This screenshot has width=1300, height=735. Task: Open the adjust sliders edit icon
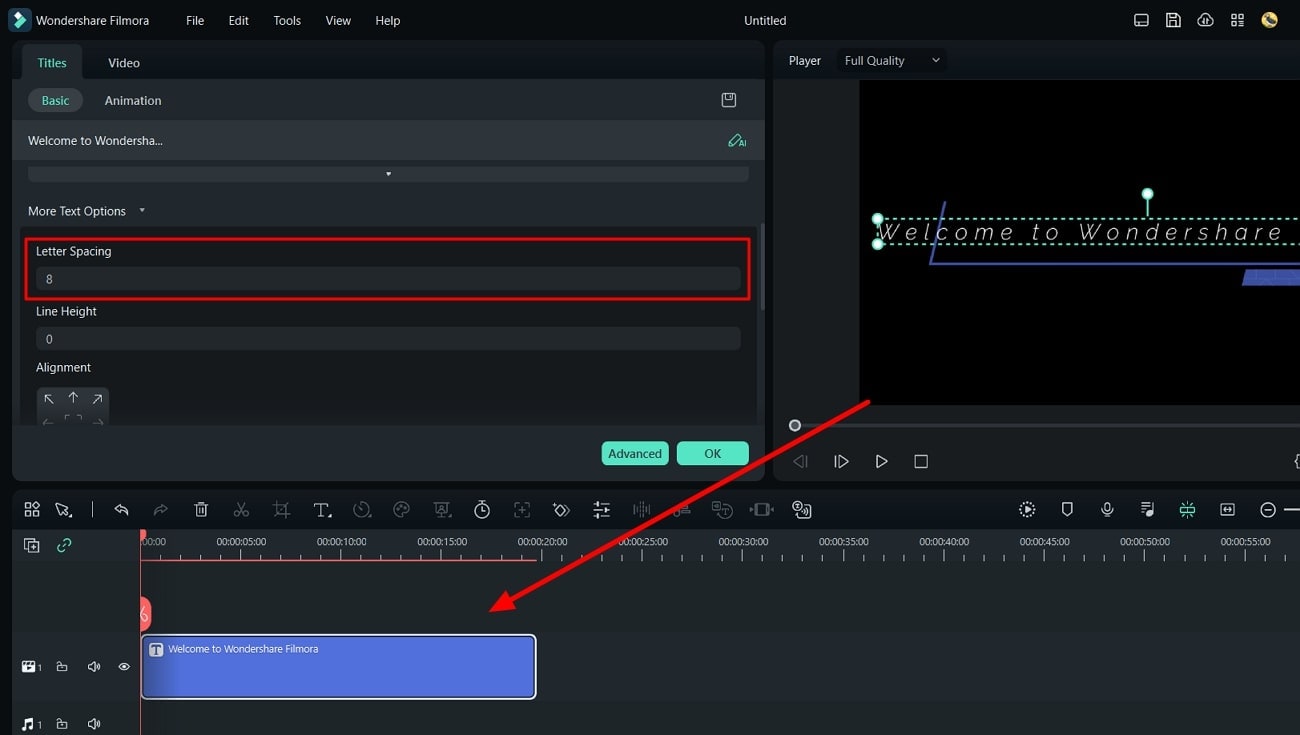[601, 510]
